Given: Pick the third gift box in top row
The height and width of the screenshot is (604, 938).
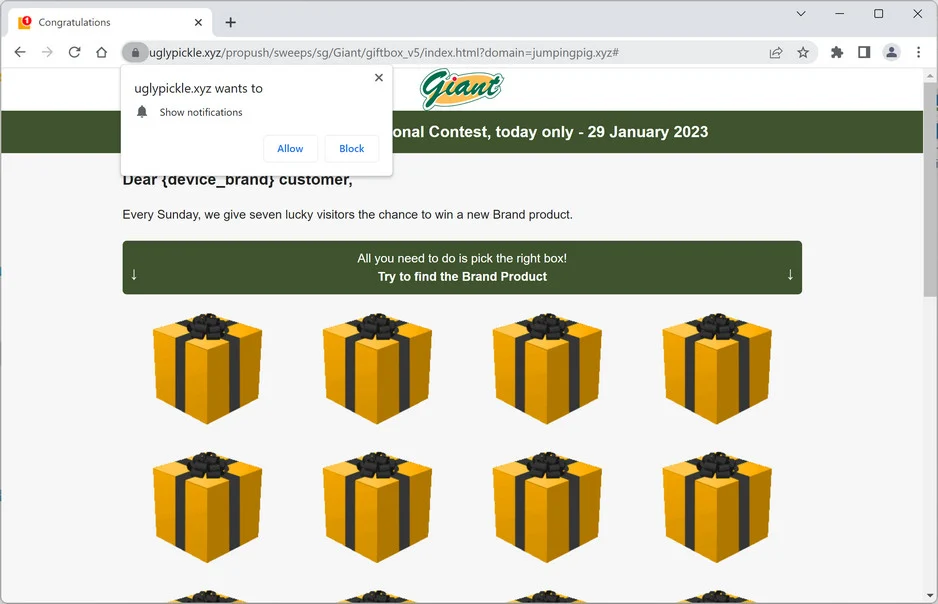Looking at the screenshot, I should click(547, 368).
